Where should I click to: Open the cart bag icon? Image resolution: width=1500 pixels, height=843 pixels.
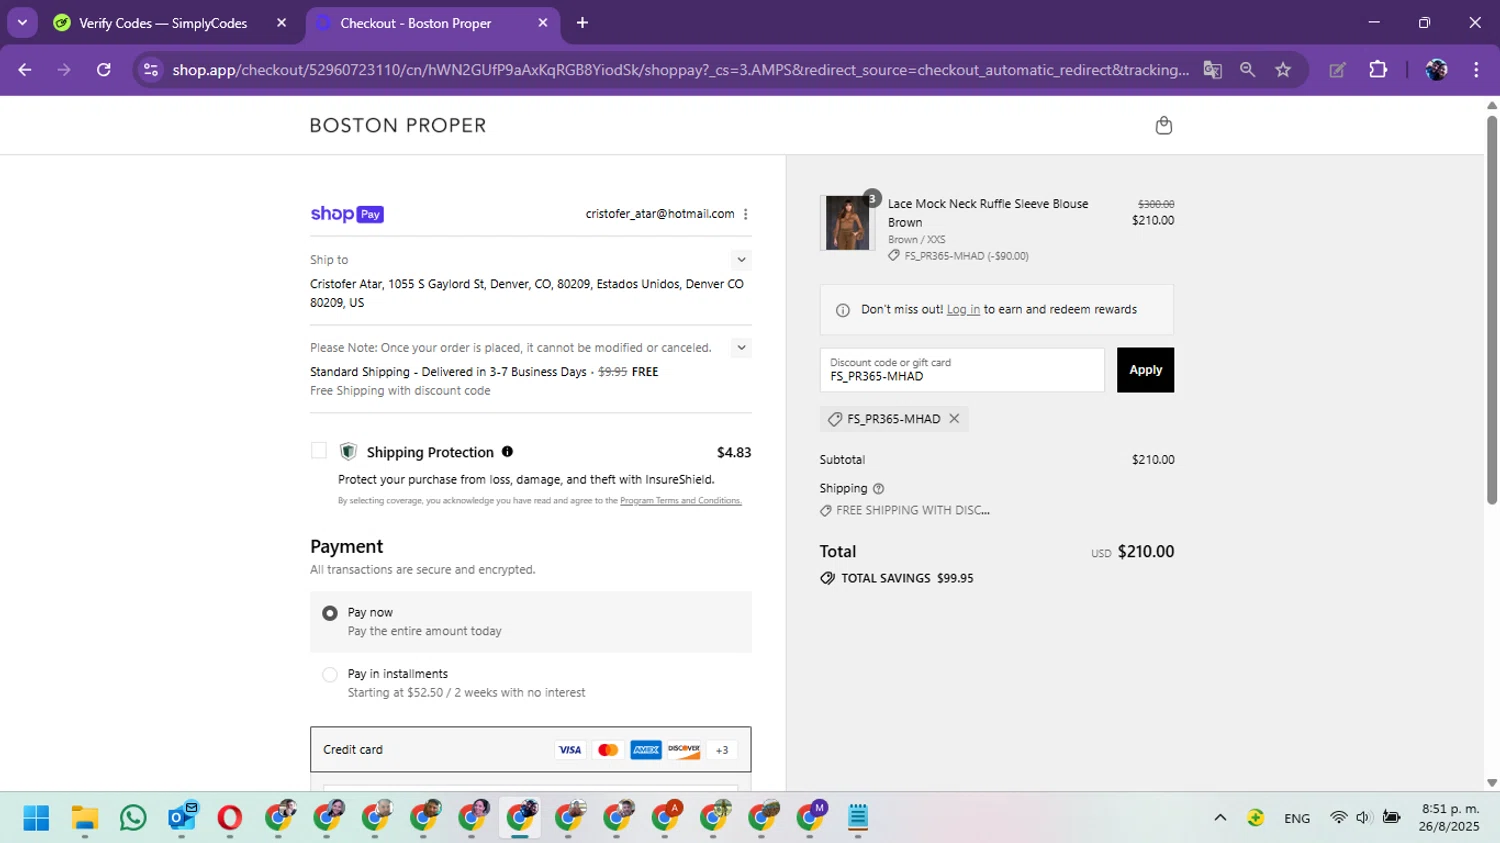click(x=1163, y=125)
